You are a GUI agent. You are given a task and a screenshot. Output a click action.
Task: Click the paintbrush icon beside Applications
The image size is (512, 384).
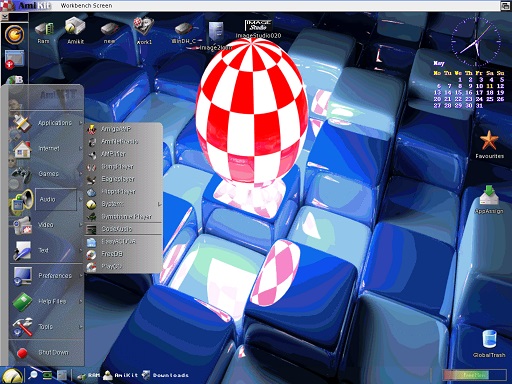[x=22, y=123]
